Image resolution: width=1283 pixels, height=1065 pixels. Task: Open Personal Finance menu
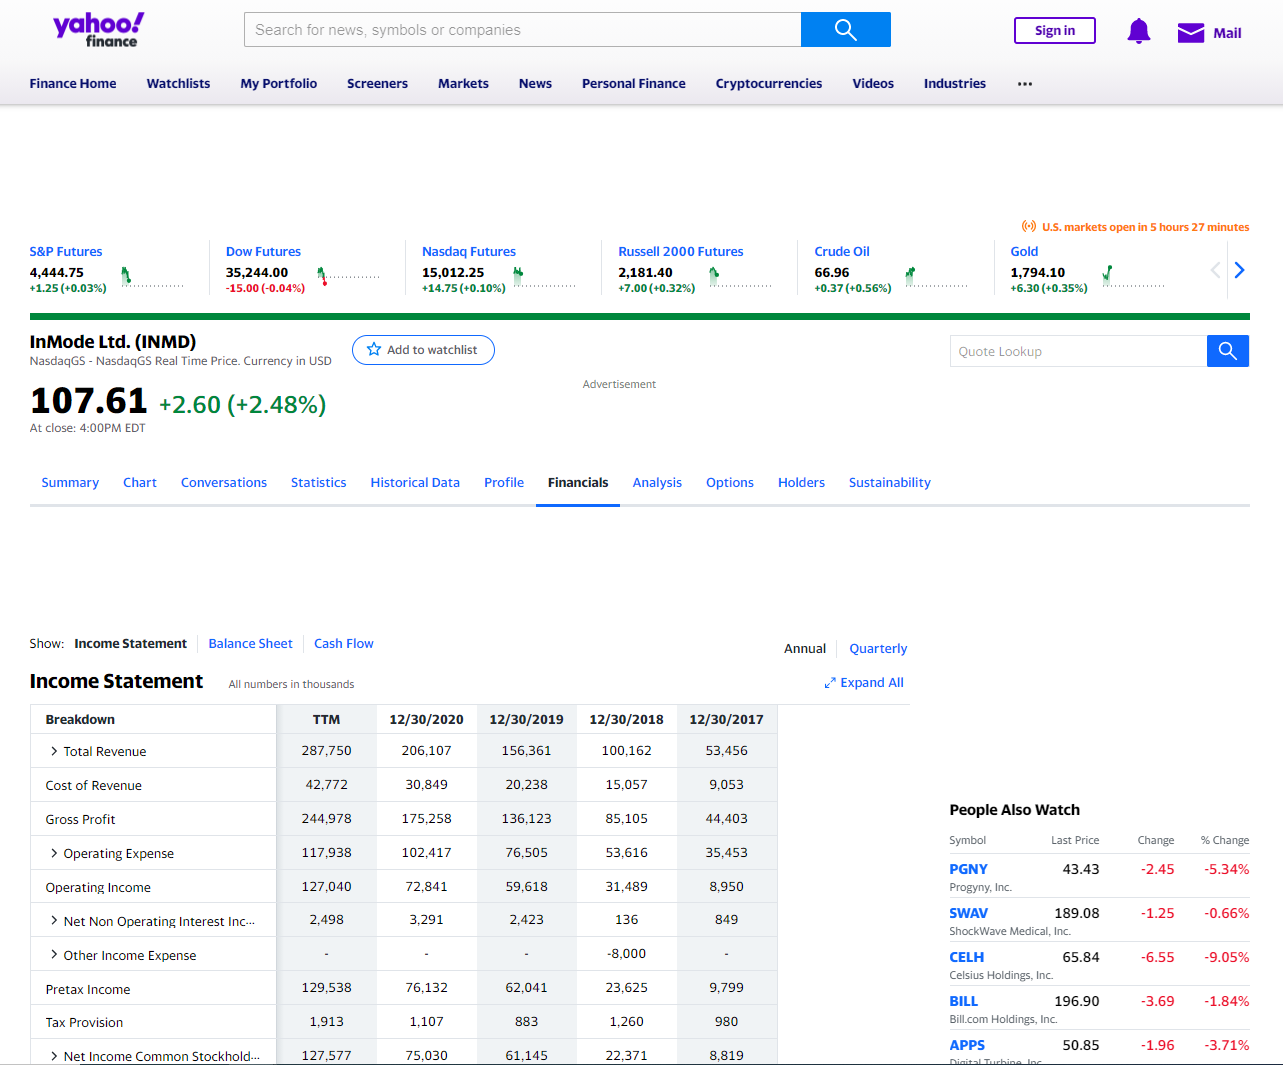(634, 84)
